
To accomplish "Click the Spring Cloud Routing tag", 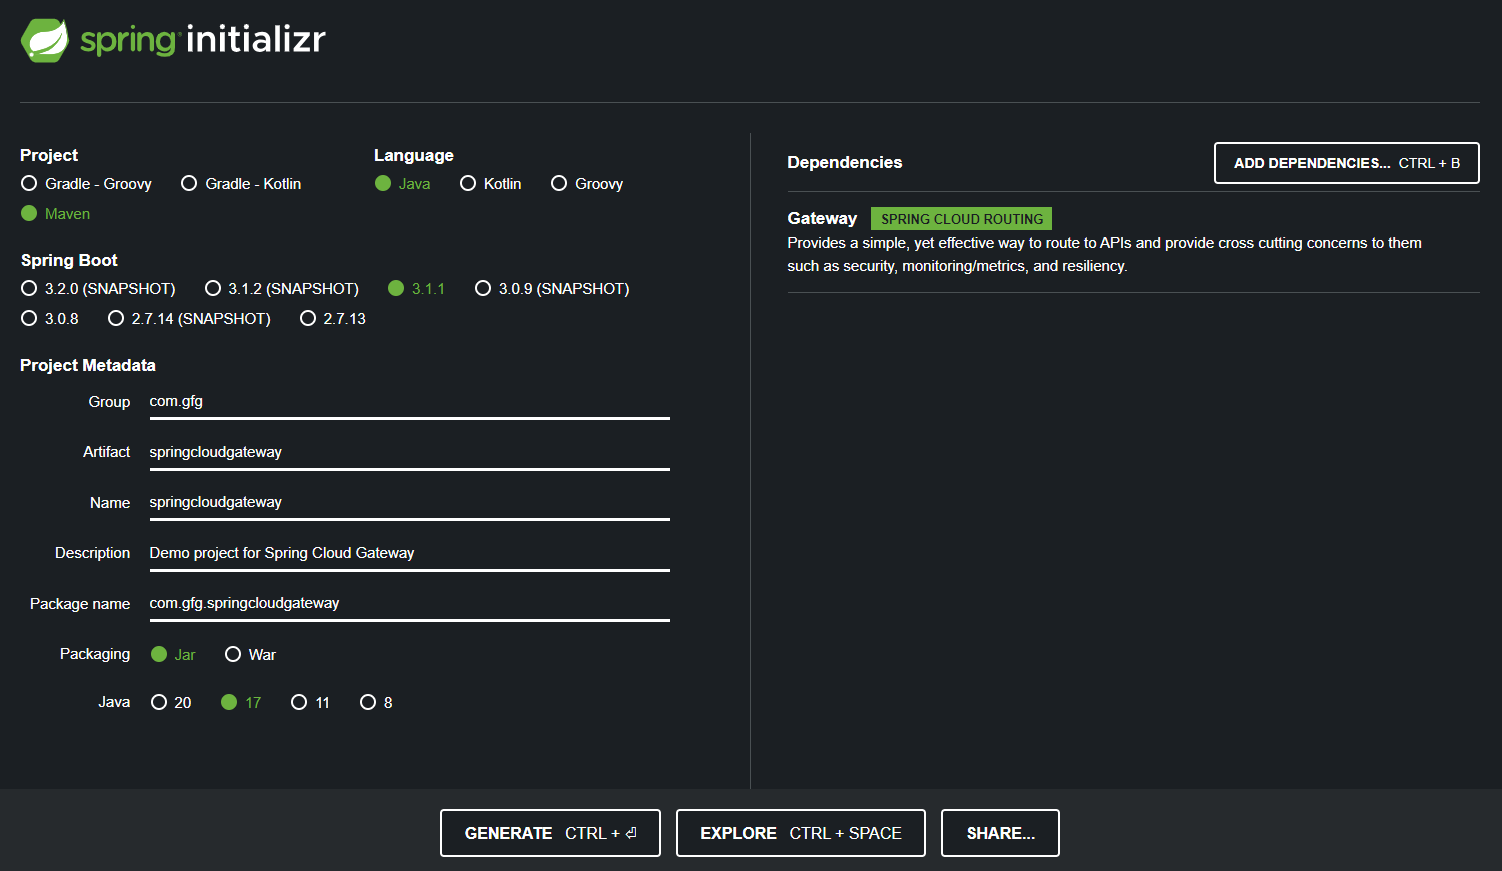I will click(962, 219).
